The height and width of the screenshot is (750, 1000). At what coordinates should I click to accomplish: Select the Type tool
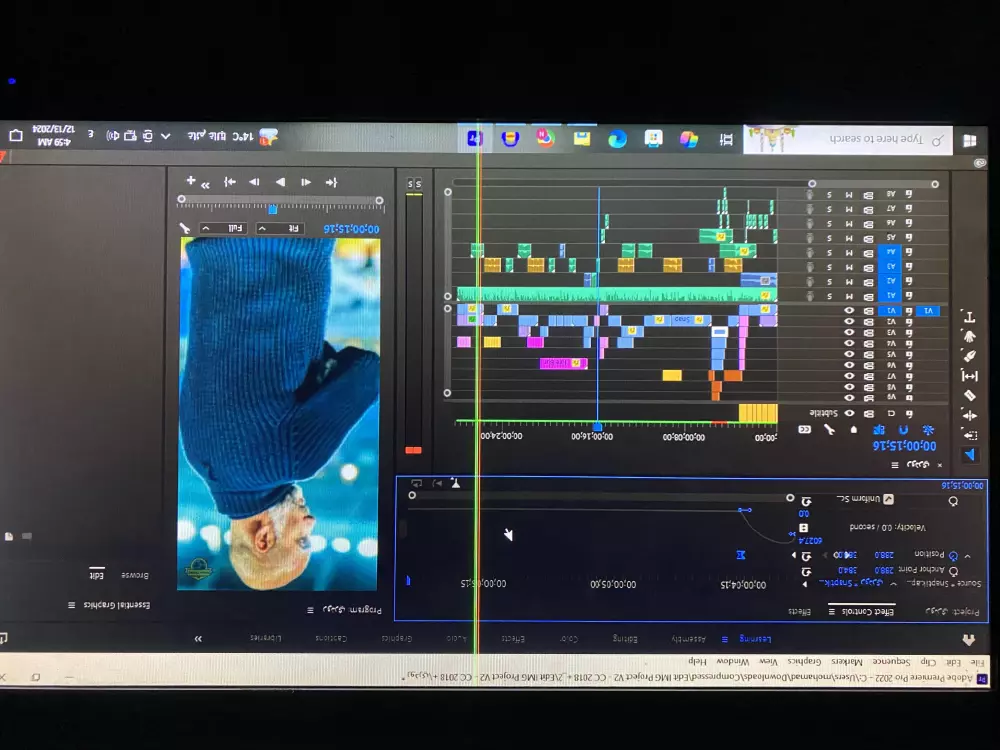tap(969, 317)
